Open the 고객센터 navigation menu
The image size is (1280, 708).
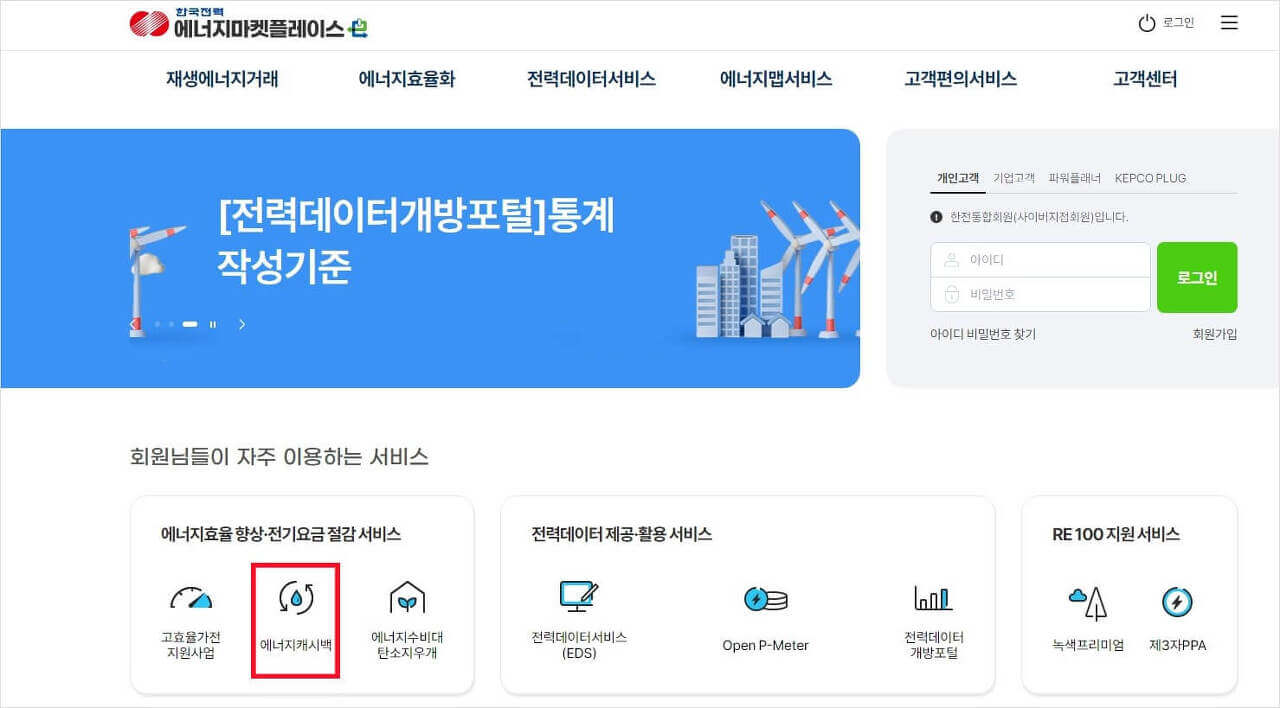pyautogui.click(x=1144, y=78)
